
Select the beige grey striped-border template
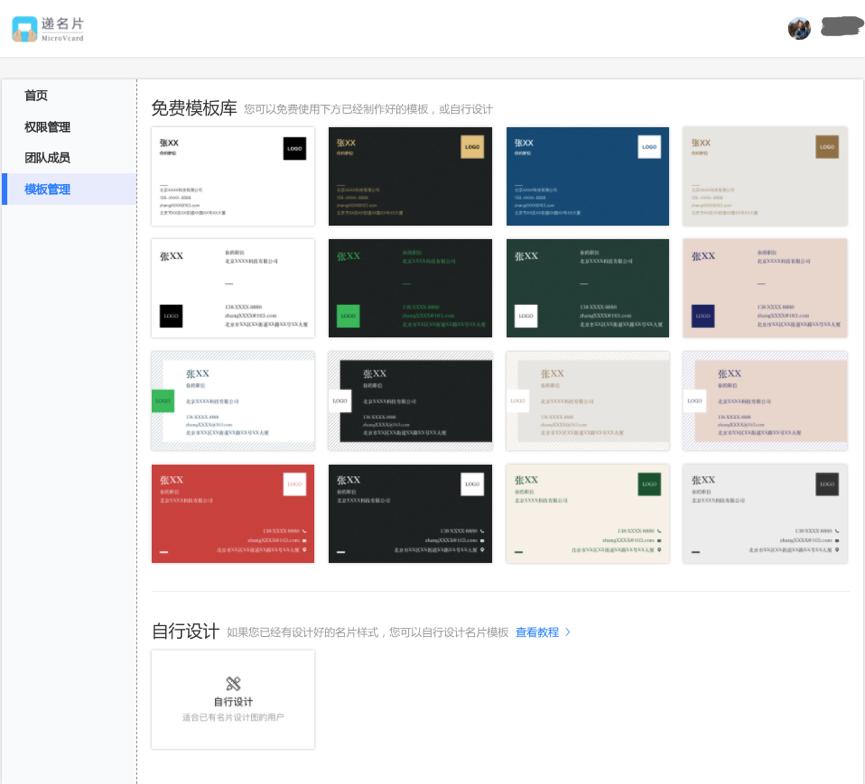click(x=588, y=401)
